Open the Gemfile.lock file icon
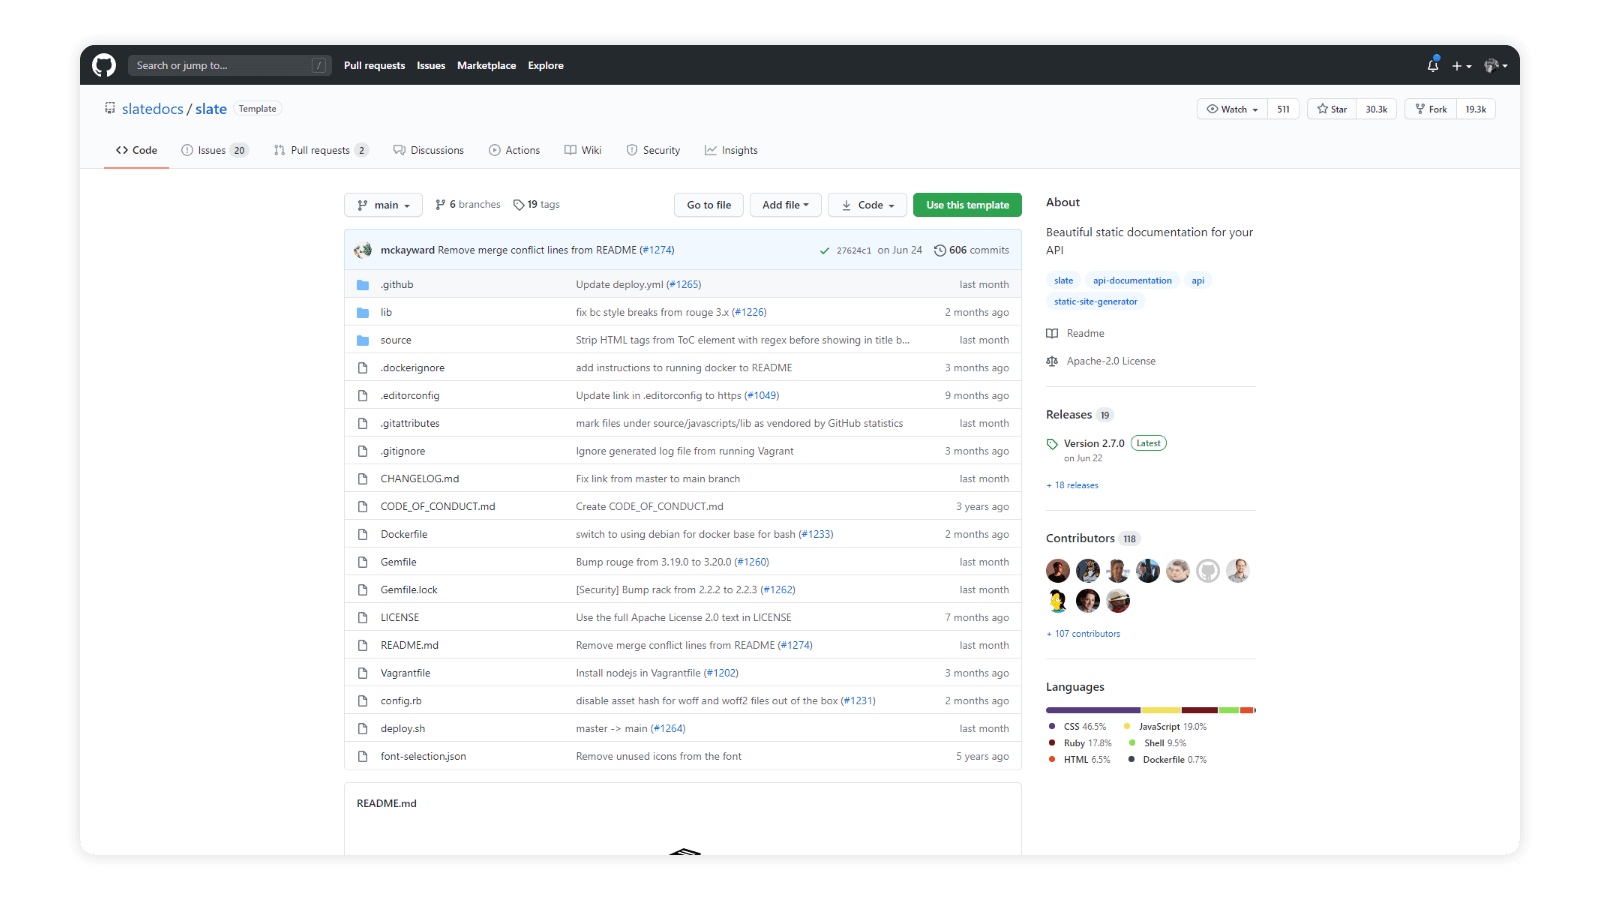Screen dimensions: 1600x900 (363, 590)
